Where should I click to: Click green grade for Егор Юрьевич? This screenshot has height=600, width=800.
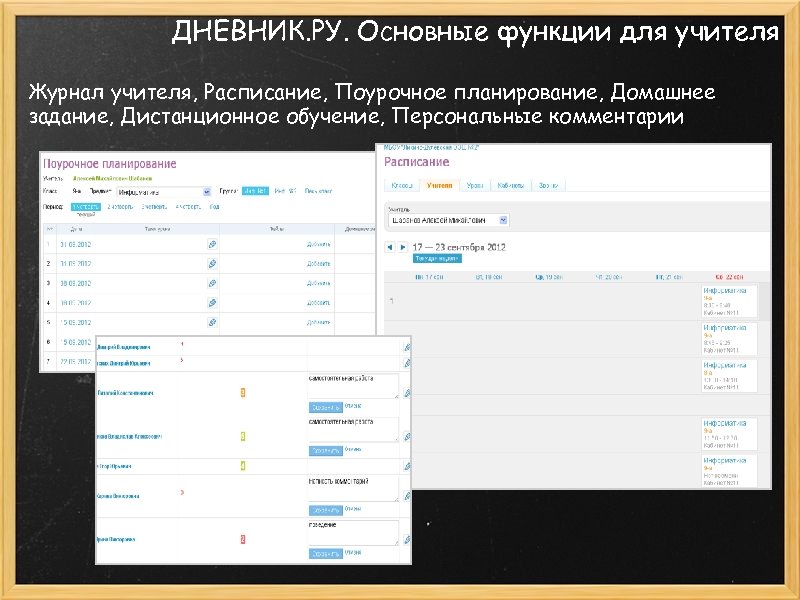243,466
